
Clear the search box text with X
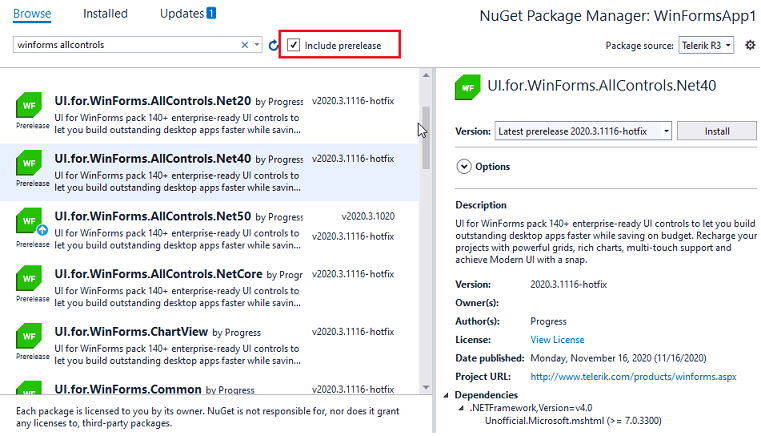pyautogui.click(x=245, y=45)
